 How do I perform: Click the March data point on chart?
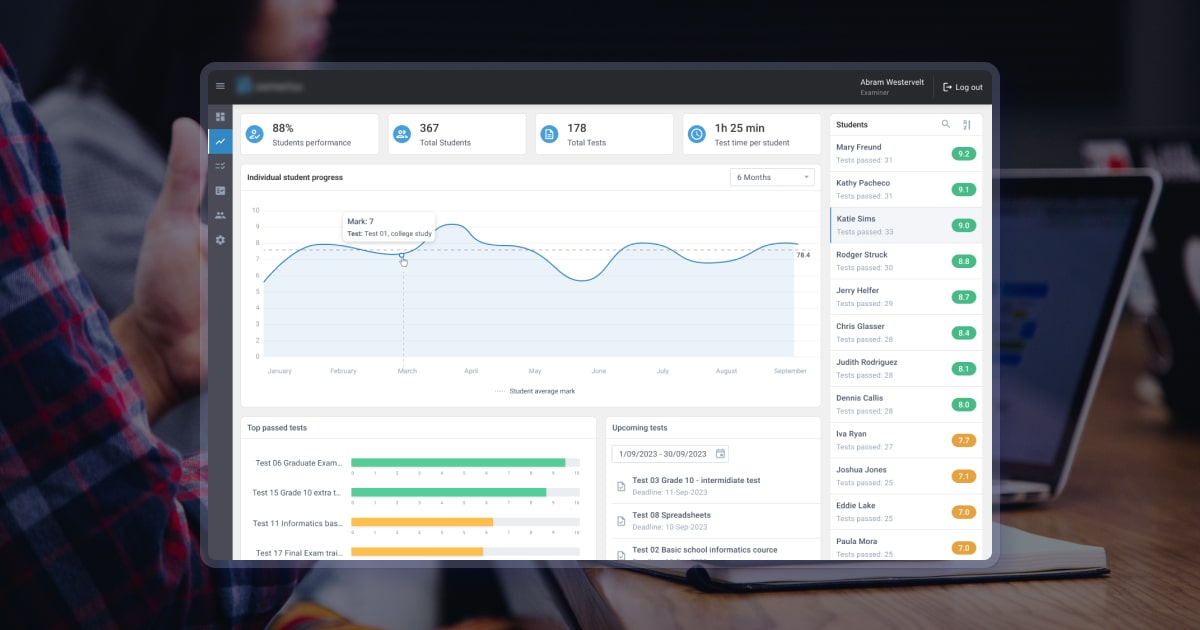tap(402, 256)
